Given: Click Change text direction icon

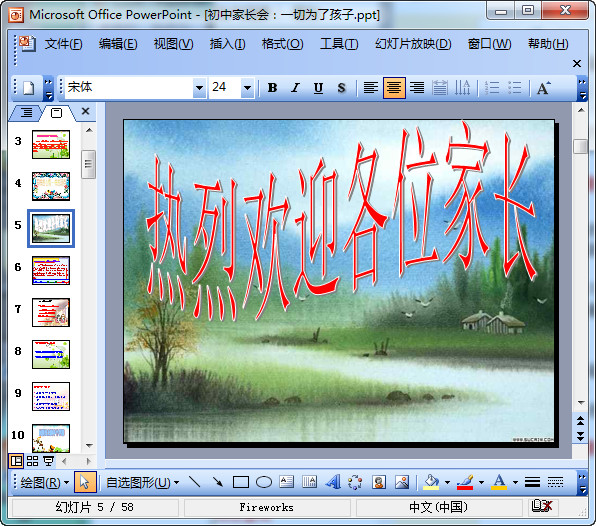Looking at the screenshot, I should pyautogui.click(x=463, y=88).
